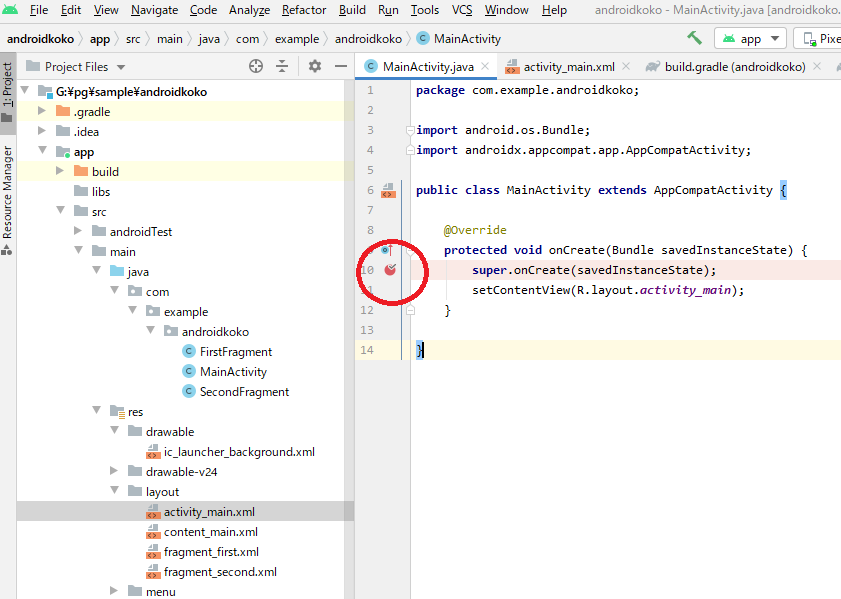This screenshot has height=599, width=841.
Task: Select SecondFragment in the project tree
Action: (244, 392)
